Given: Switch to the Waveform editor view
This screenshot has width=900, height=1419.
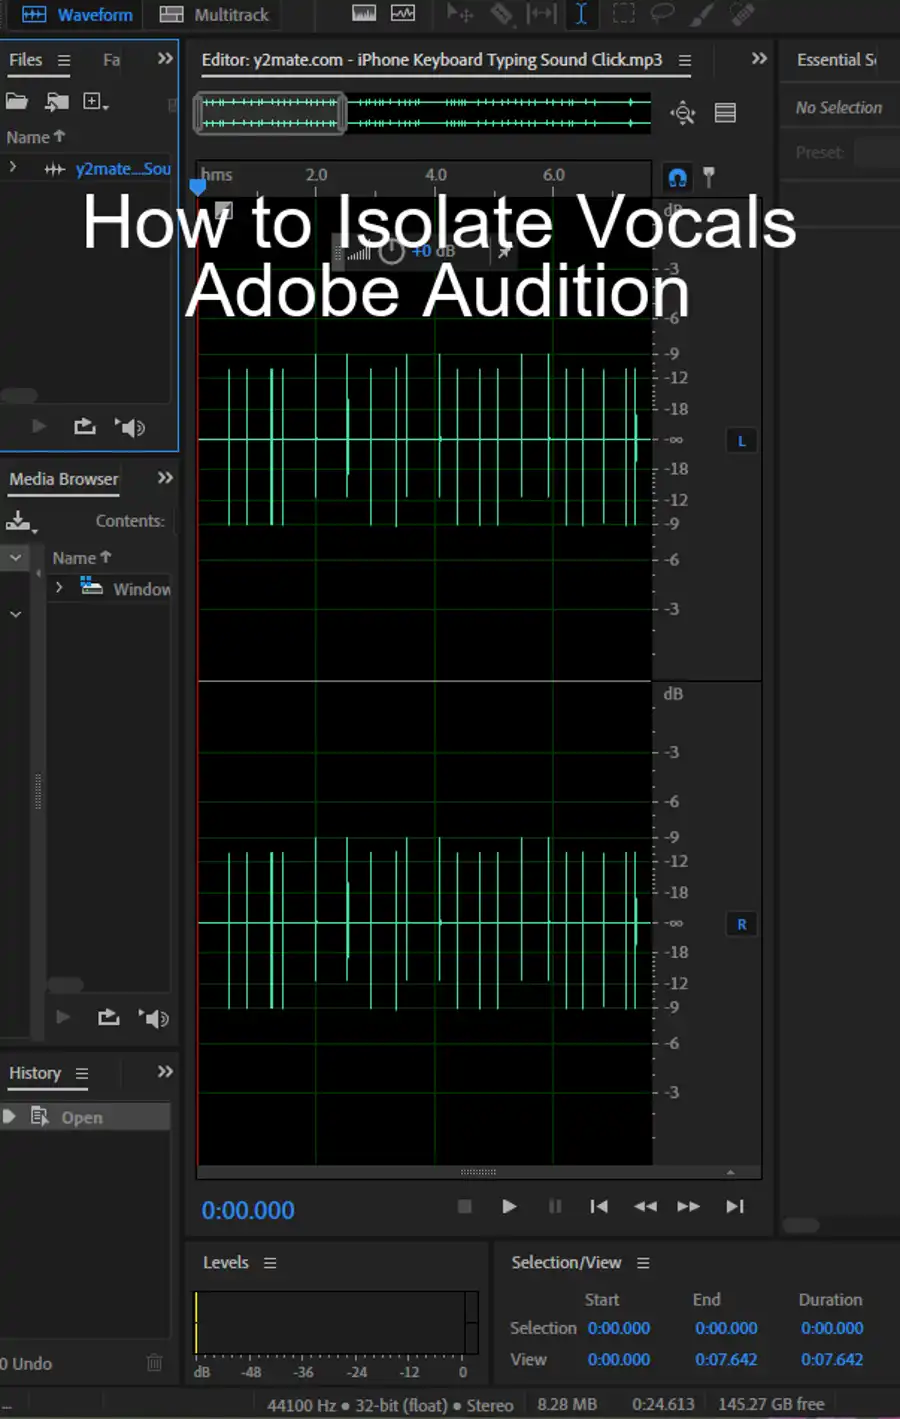Looking at the screenshot, I should [77, 15].
